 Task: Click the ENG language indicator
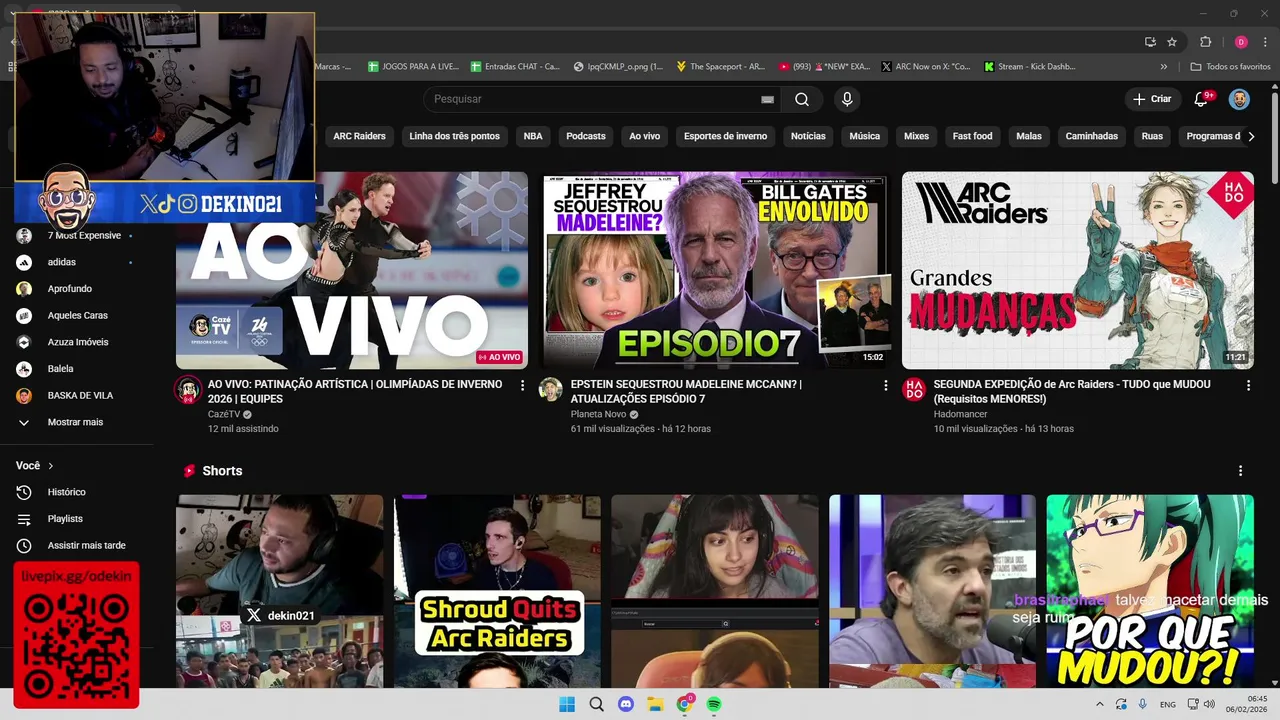coord(1168,705)
